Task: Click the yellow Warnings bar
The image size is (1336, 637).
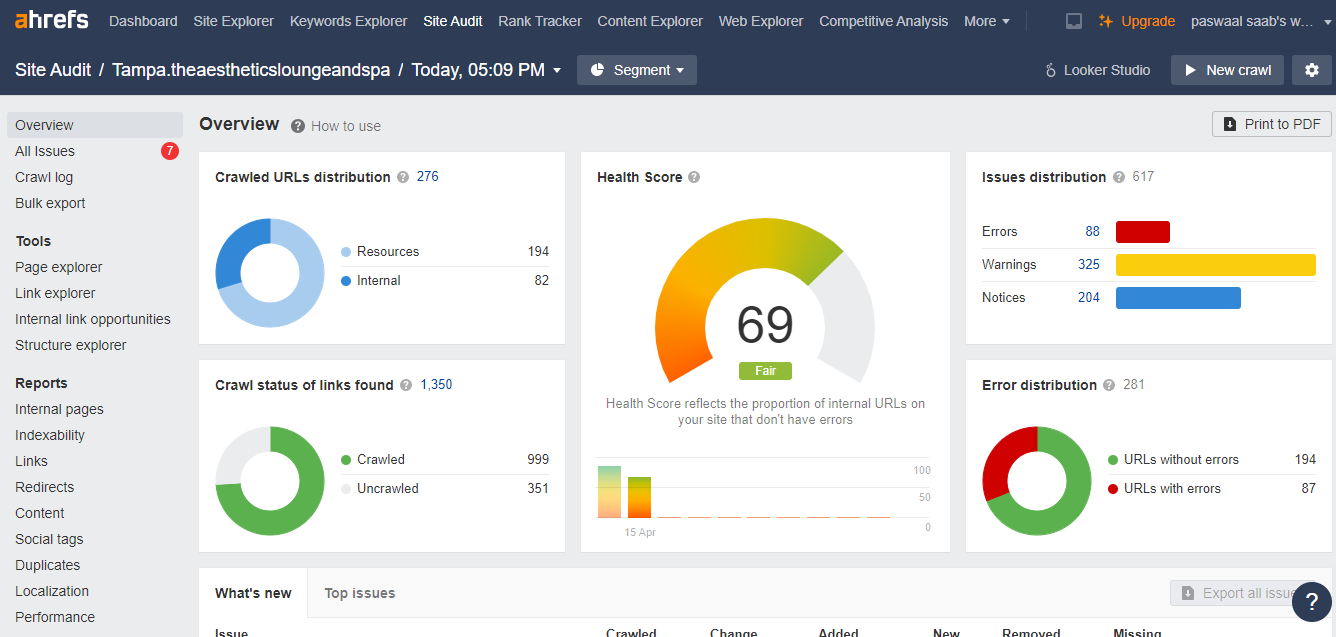Action: (x=1216, y=265)
